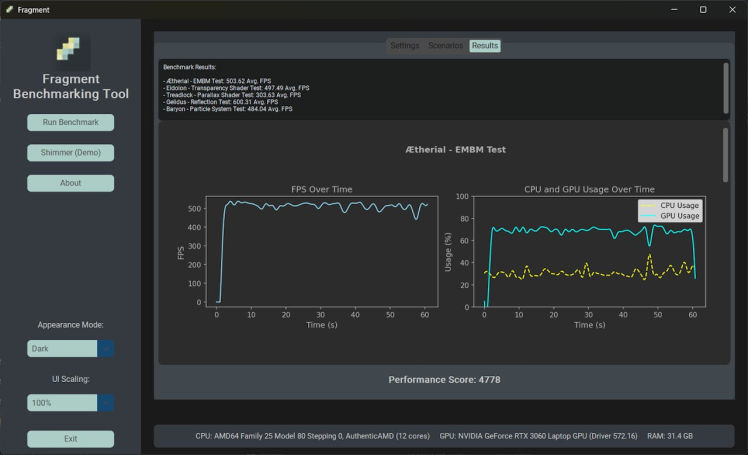Minimize the Fragment window
Viewport: 748px width, 455px height.
tap(674, 9)
